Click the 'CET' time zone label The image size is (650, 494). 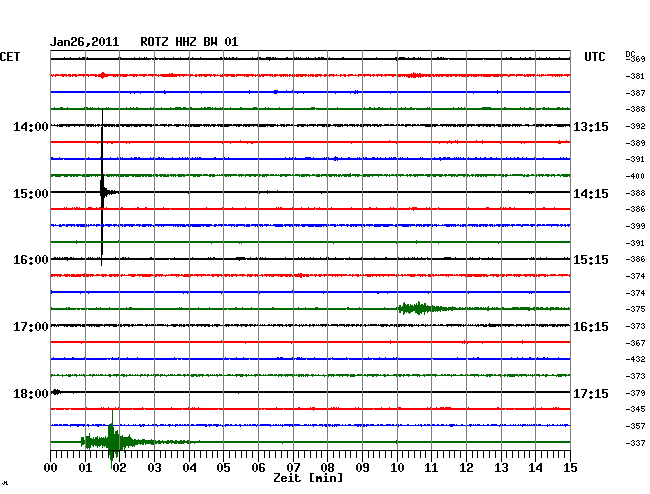(10, 57)
